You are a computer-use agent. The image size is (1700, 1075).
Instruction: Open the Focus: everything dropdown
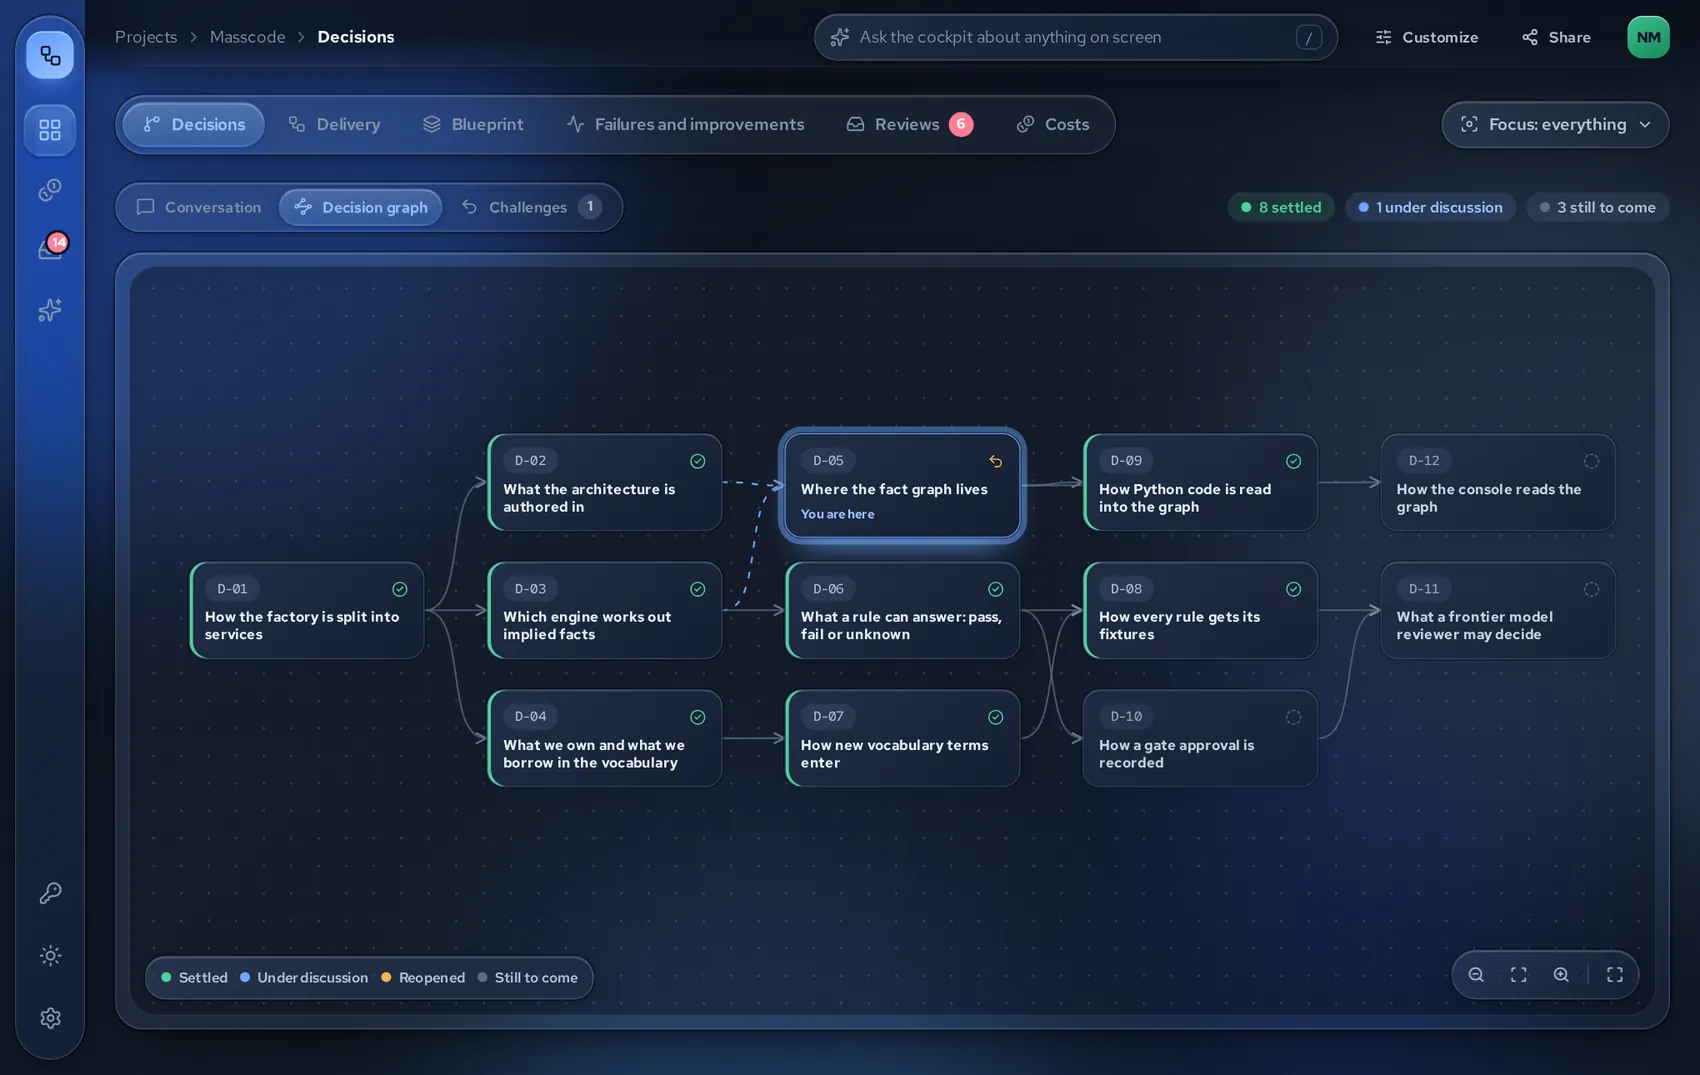coord(1555,125)
